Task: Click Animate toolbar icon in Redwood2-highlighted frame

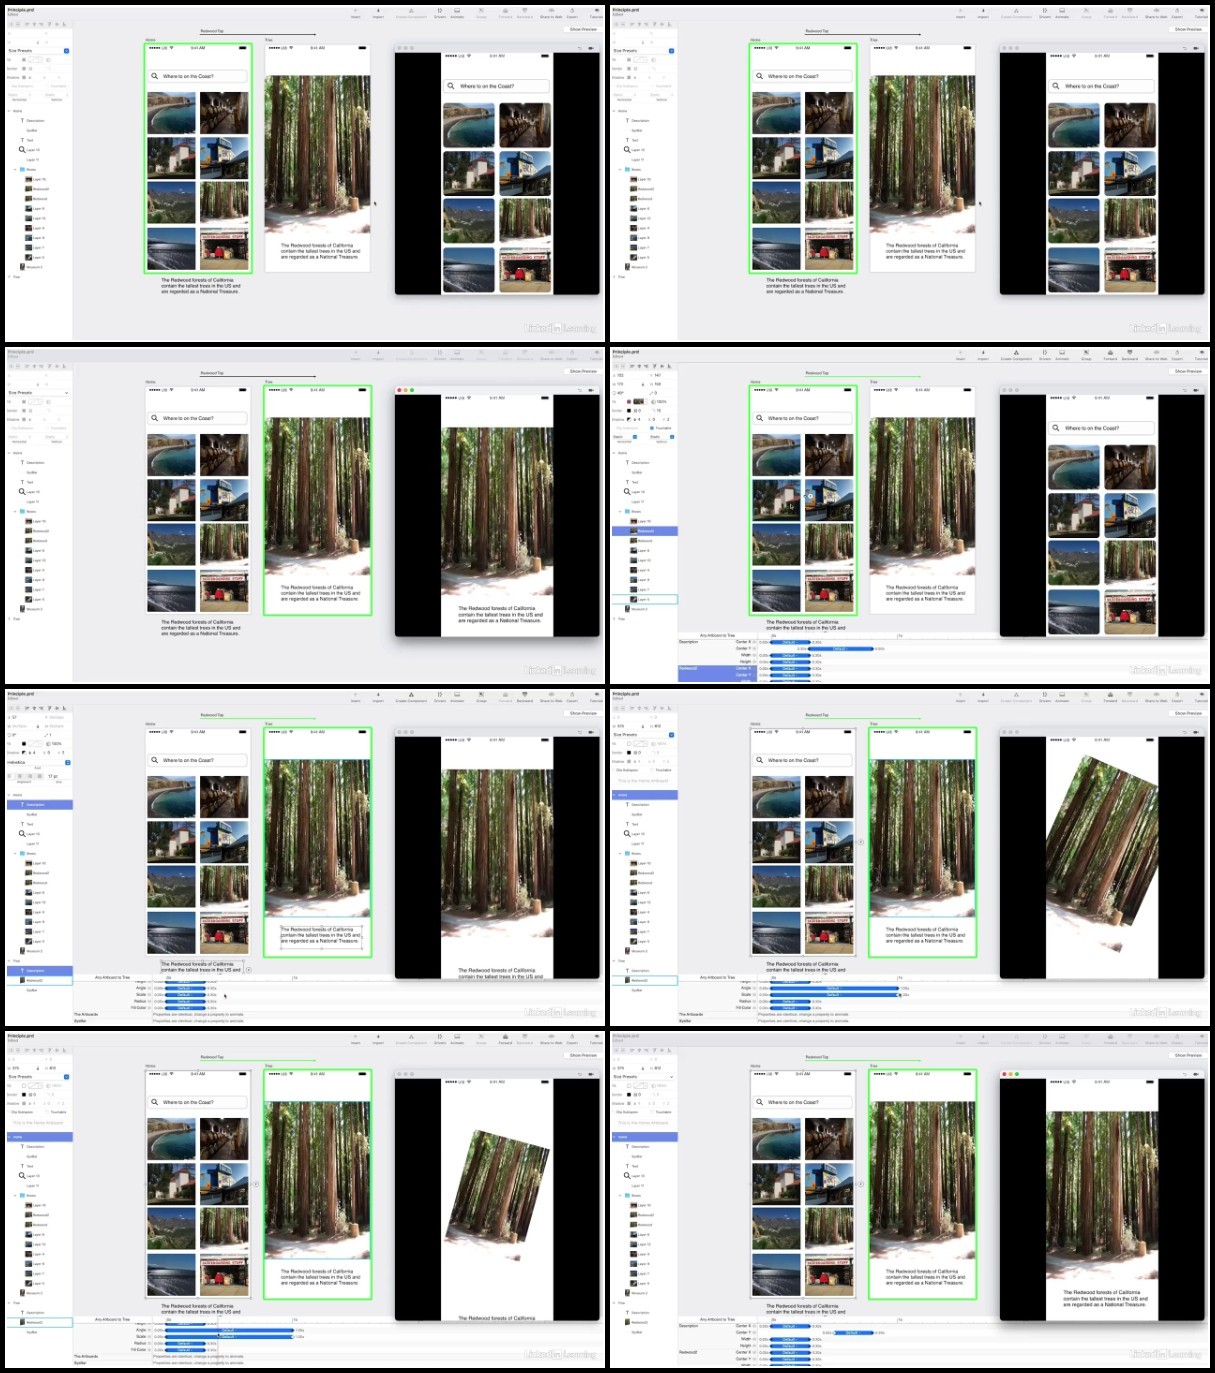Action: [x=1062, y=352]
